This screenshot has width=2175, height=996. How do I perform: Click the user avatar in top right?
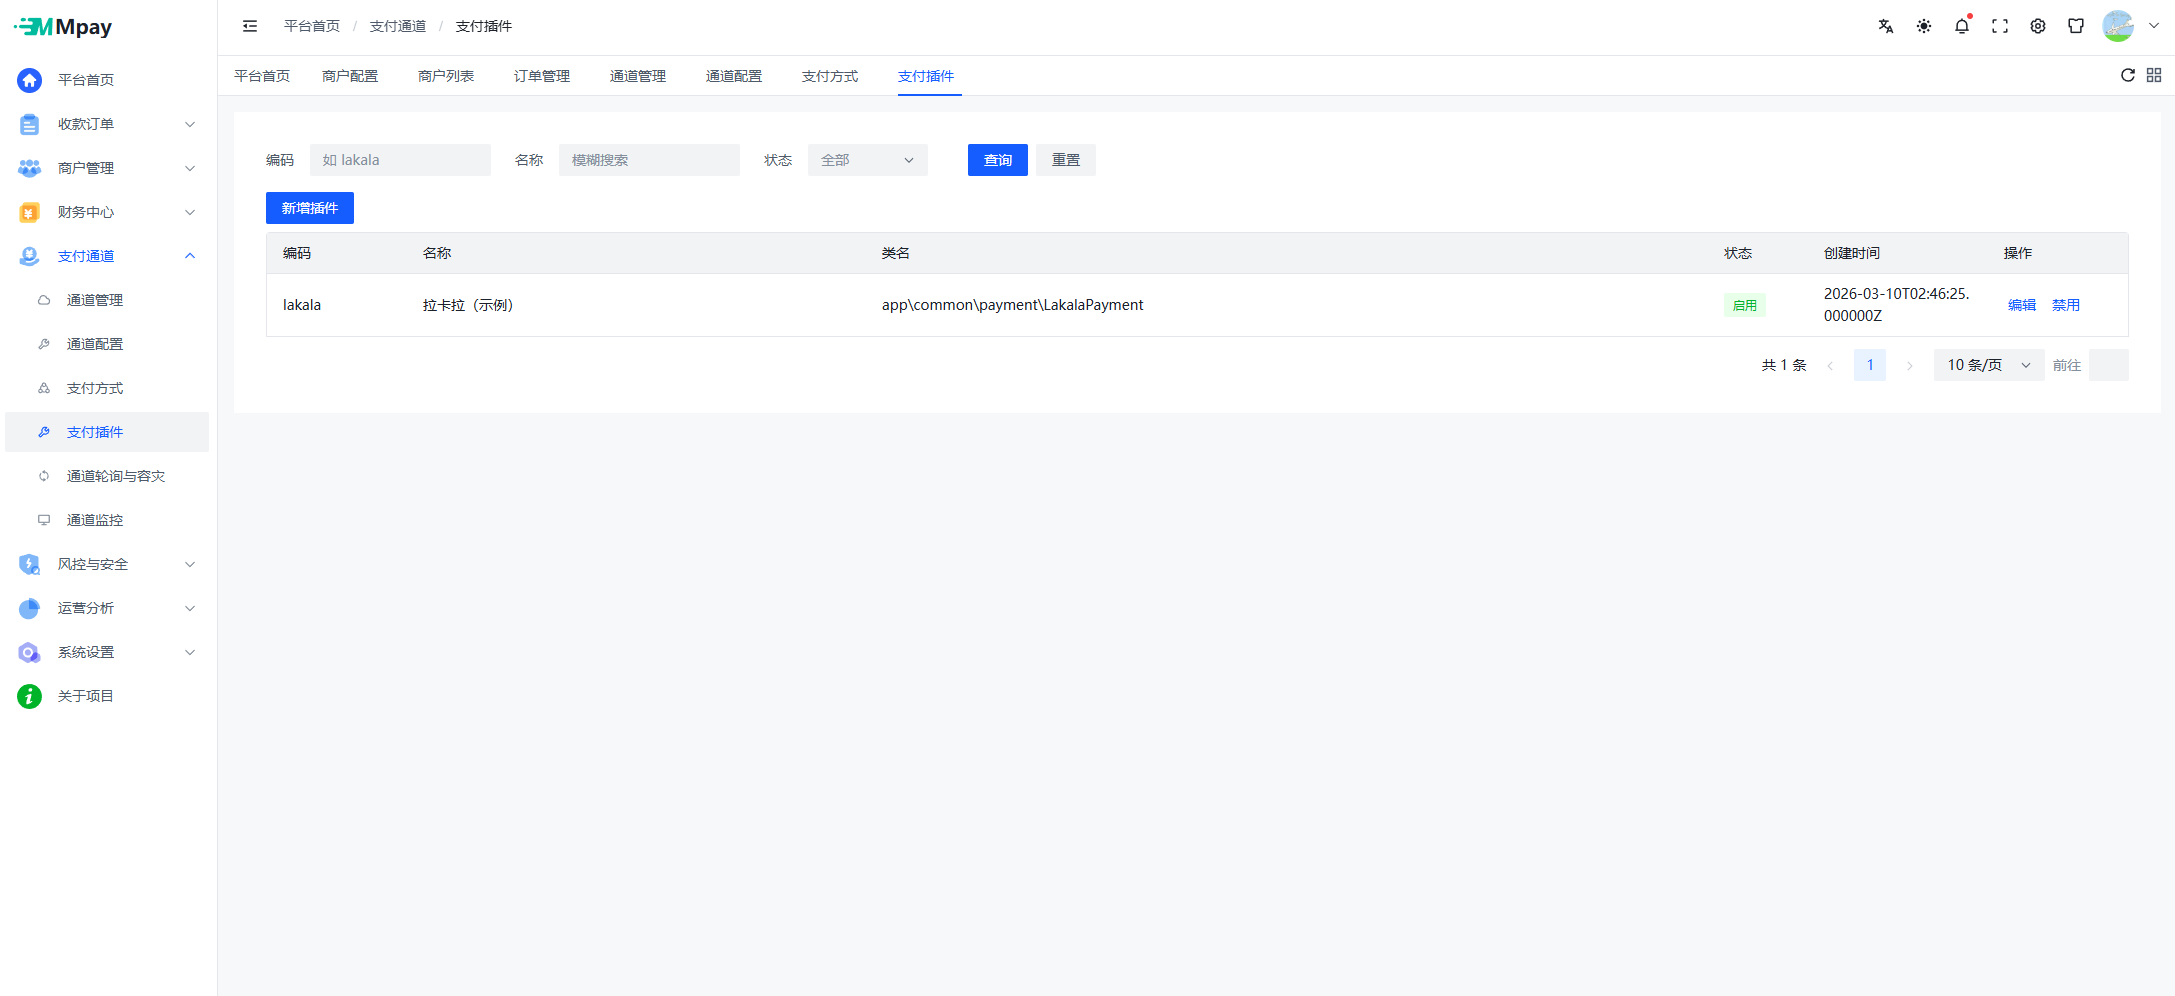point(2117,26)
